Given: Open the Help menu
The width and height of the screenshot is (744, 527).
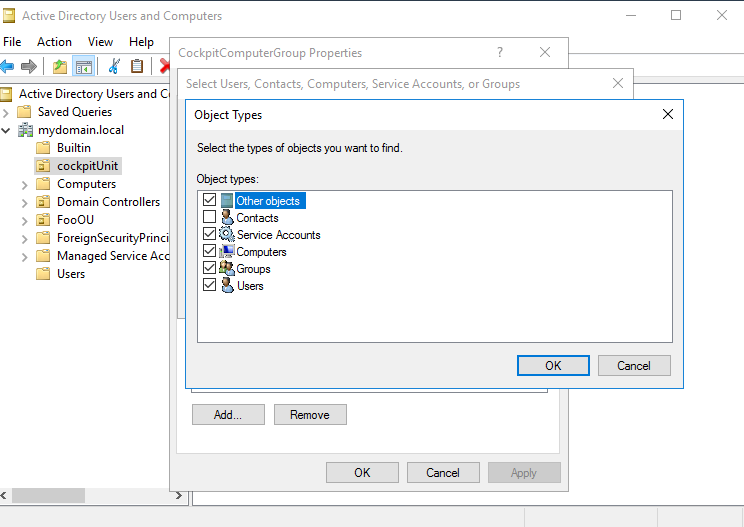Looking at the screenshot, I should tap(141, 42).
